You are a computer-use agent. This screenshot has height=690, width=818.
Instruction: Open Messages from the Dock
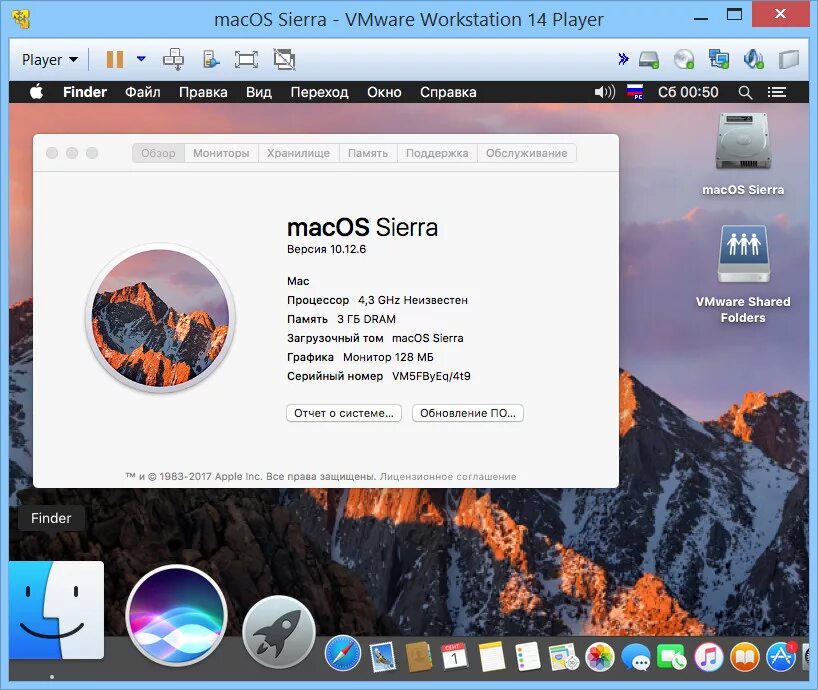pyautogui.click(x=636, y=657)
